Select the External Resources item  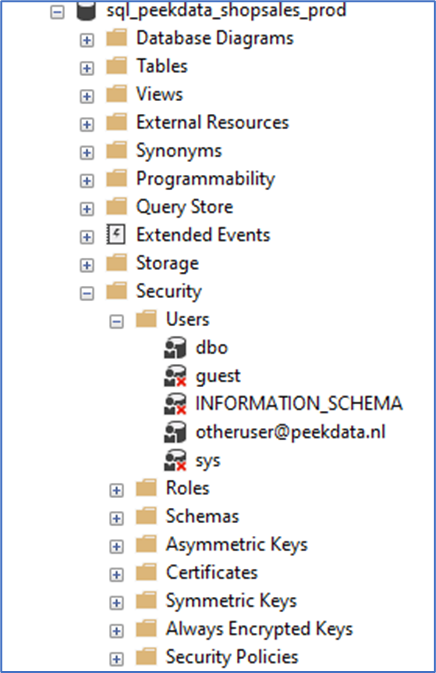click(212, 122)
